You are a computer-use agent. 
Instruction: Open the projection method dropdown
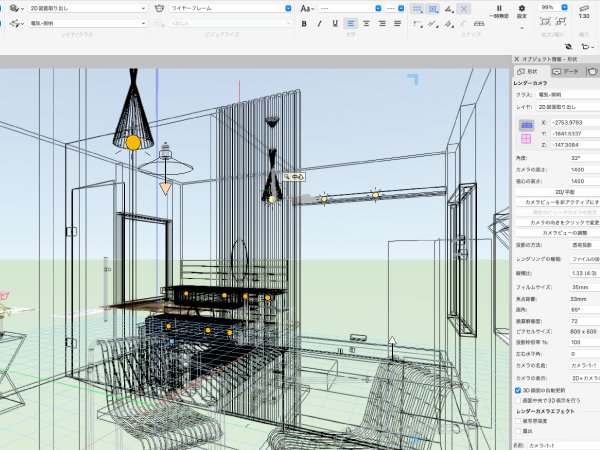pyautogui.click(x=585, y=245)
